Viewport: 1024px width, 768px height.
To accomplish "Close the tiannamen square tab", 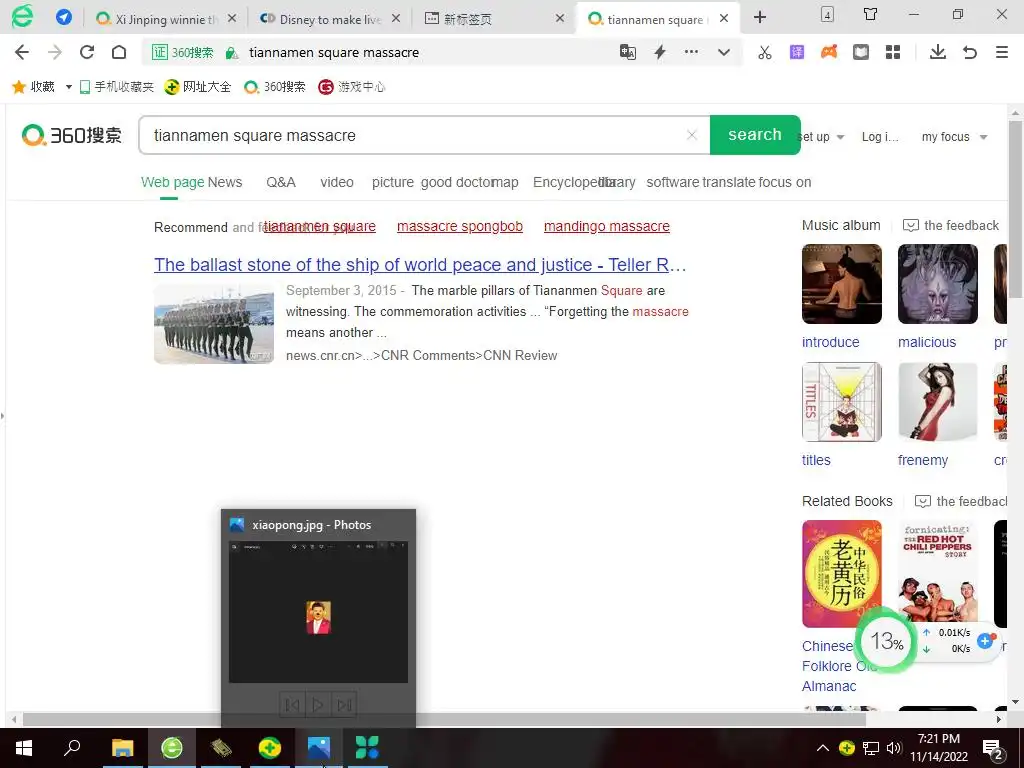I will [724, 19].
